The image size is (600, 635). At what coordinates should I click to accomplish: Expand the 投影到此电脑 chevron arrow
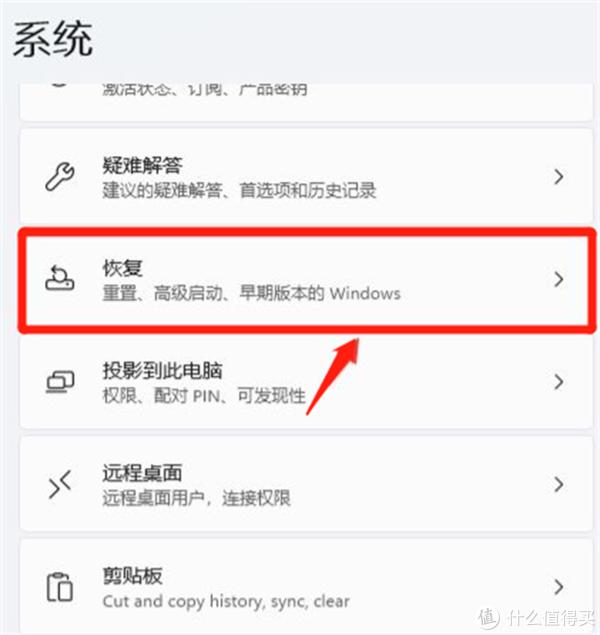(559, 381)
